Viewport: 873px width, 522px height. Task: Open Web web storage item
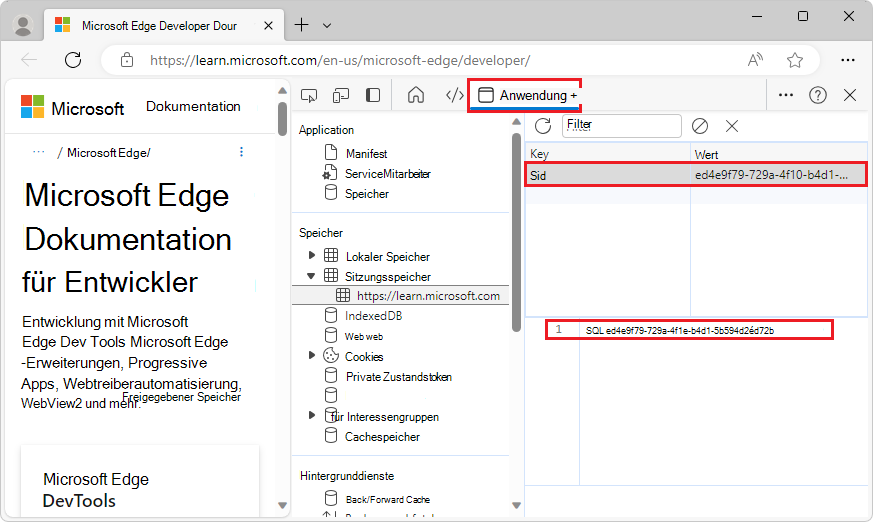coord(364,336)
